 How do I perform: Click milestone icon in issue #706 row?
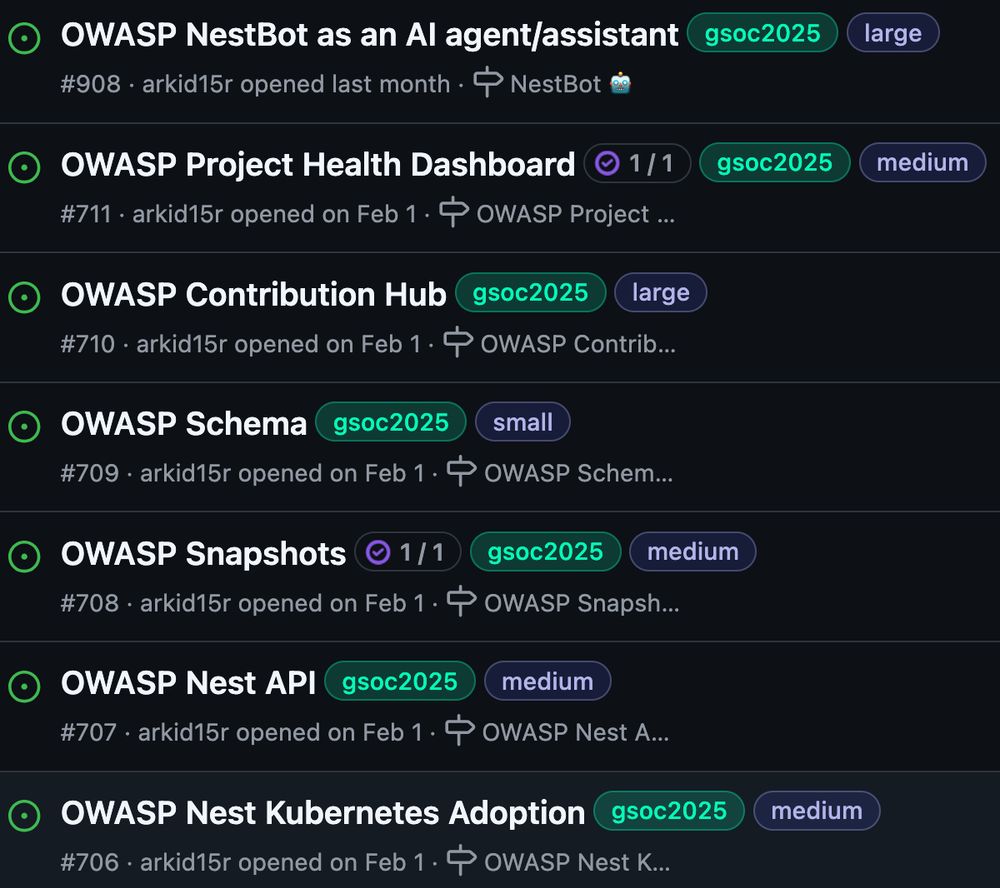(x=461, y=861)
